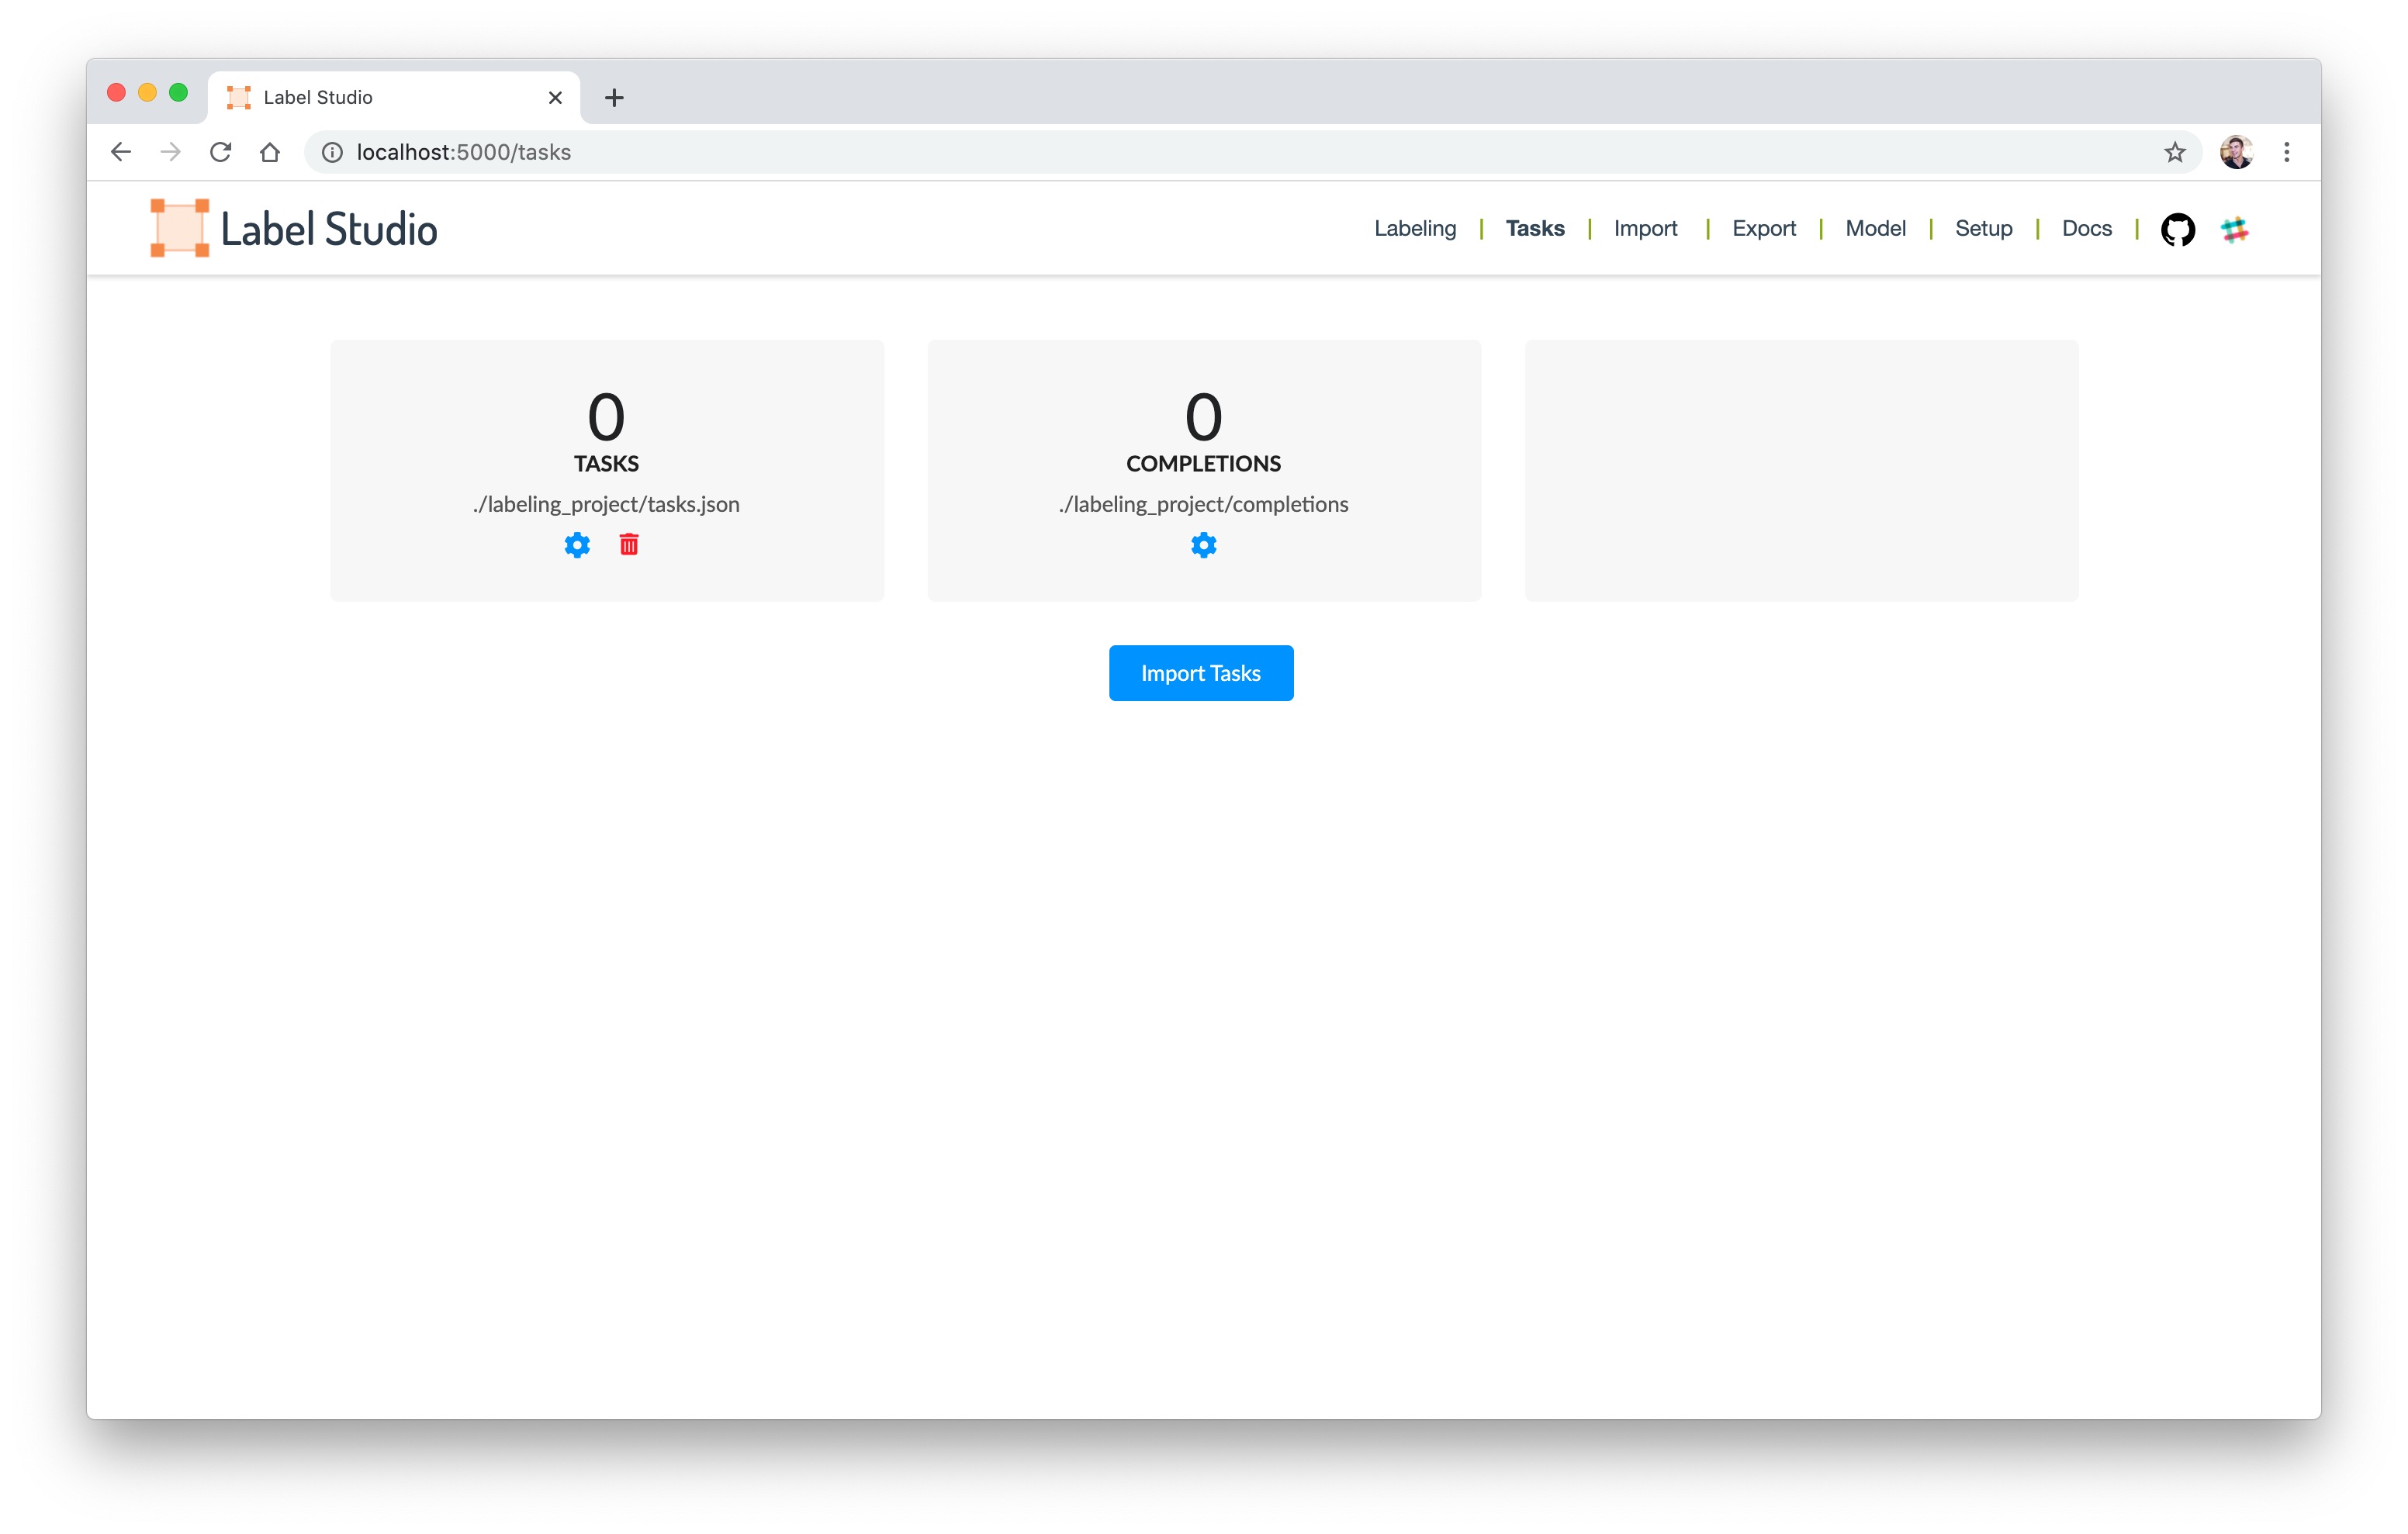Go to the browser home page
The image size is (2408, 1534).
pos(270,152)
